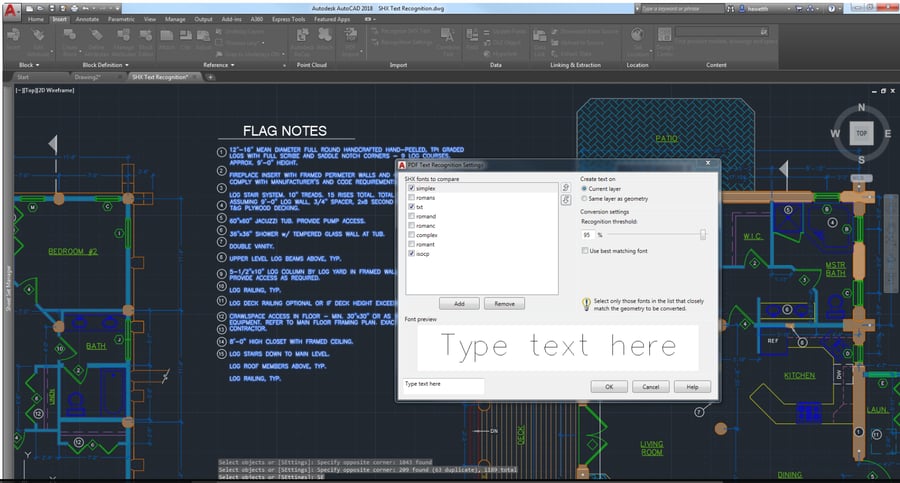Click the Remove button under the font list
The width and height of the screenshot is (900, 483).
pos(505,304)
